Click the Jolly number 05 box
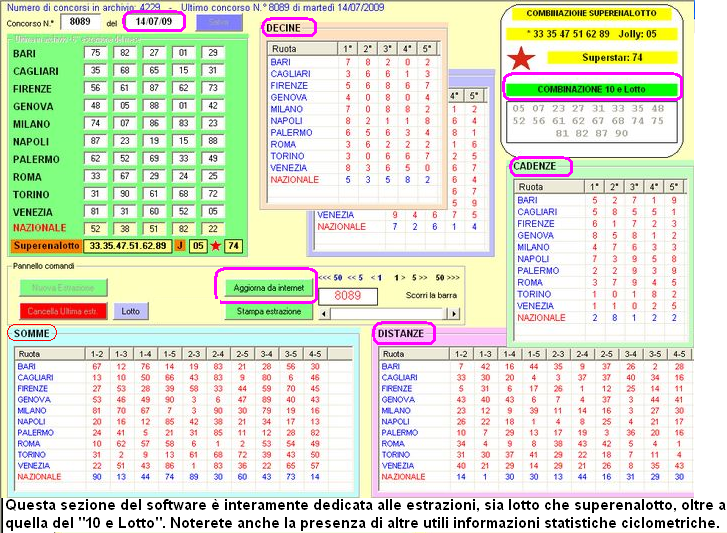 coord(198,246)
